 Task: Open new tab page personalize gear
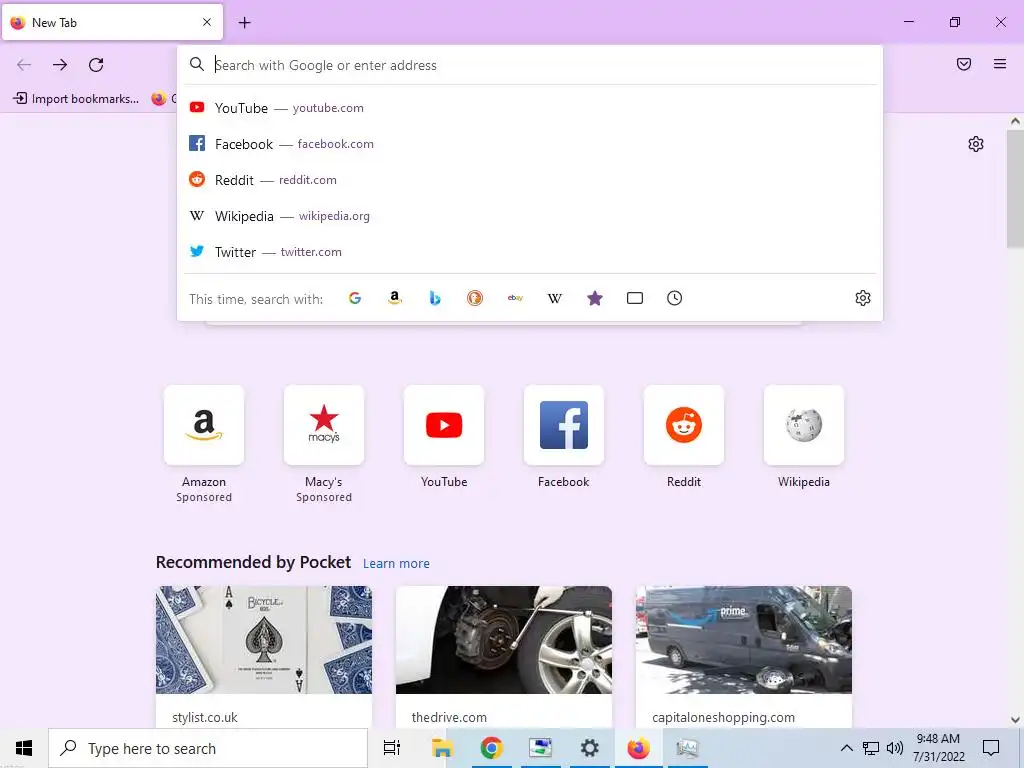(x=976, y=144)
